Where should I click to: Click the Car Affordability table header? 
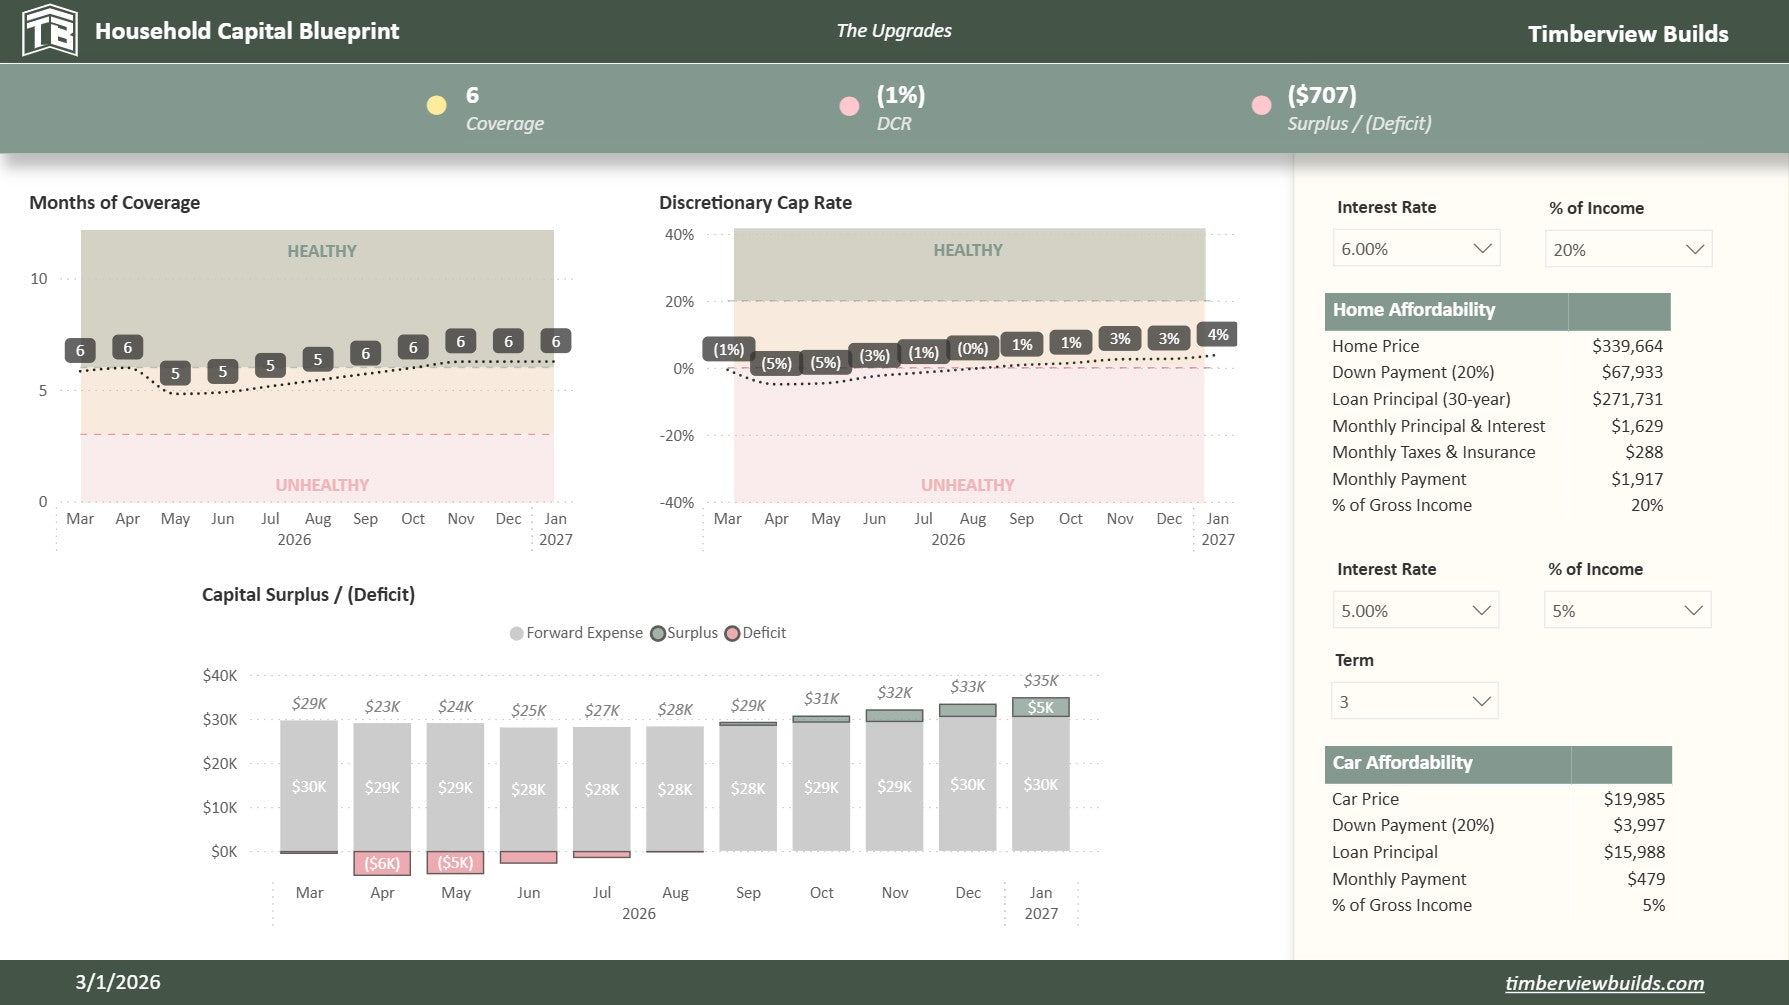pyautogui.click(x=1402, y=763)
